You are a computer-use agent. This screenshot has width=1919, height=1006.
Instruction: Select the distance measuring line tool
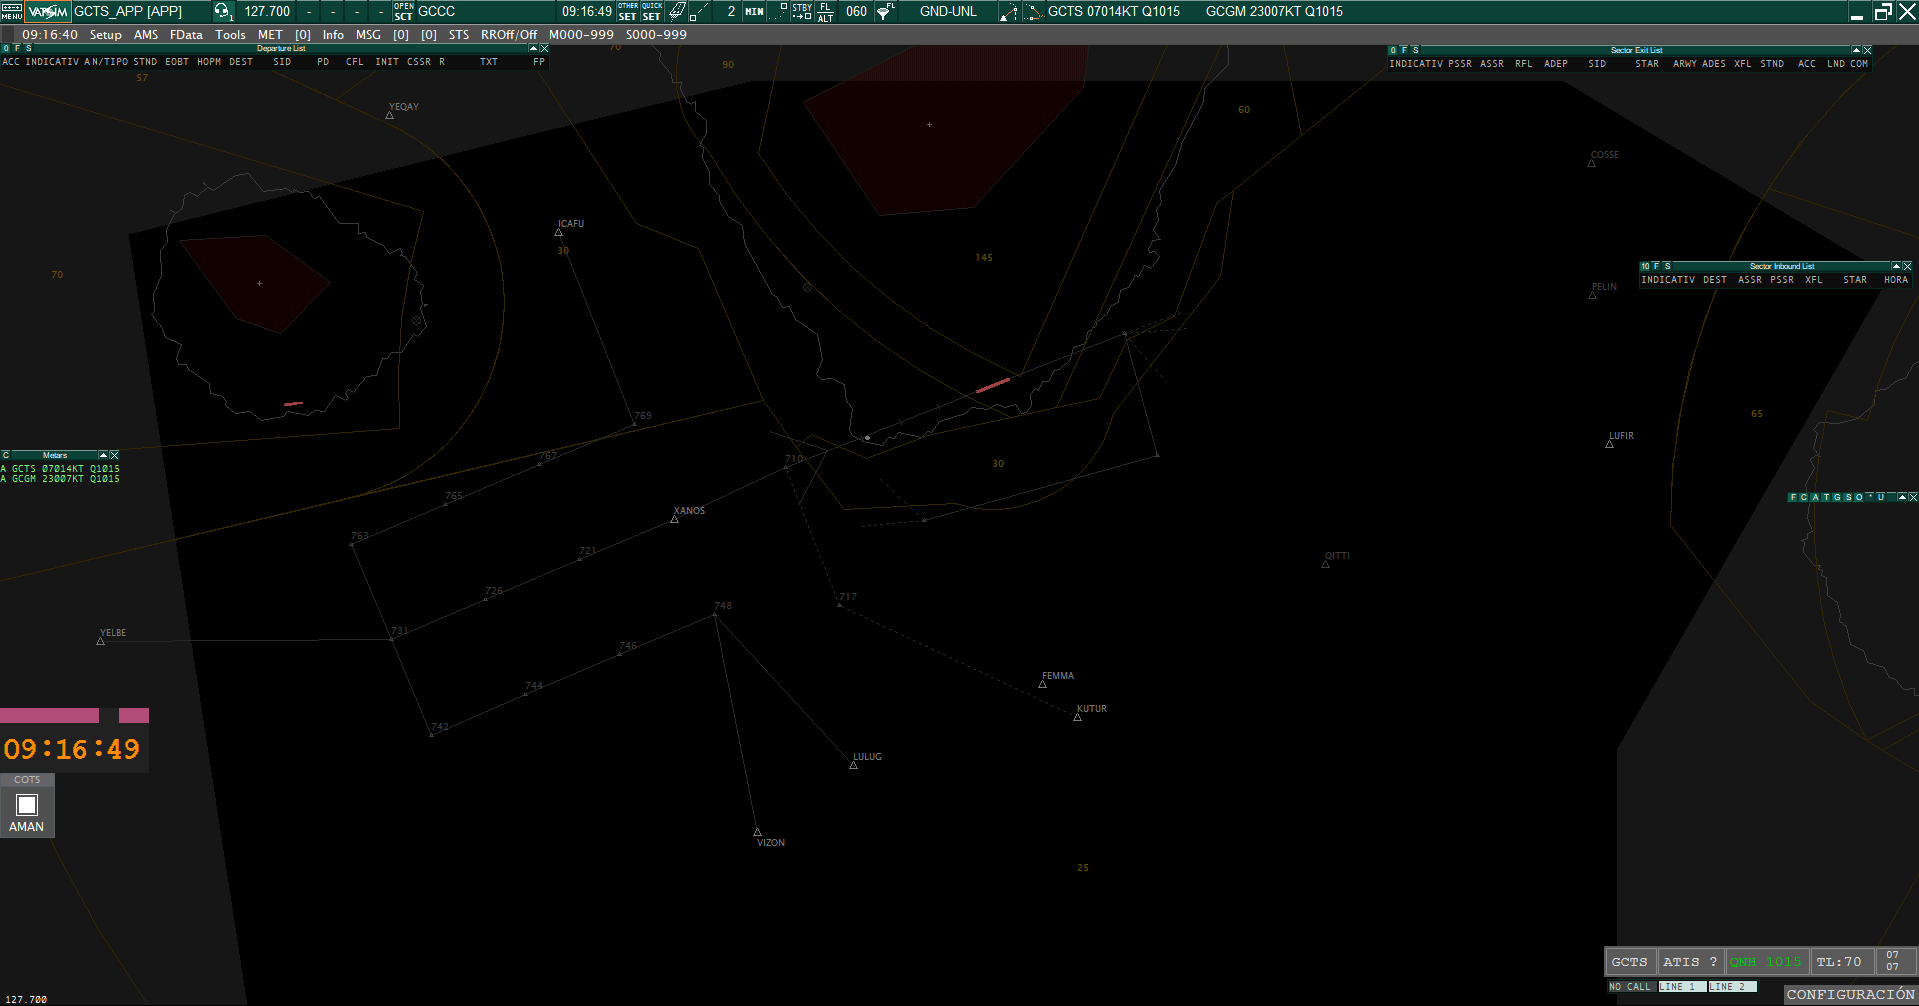tap(700, 11)
